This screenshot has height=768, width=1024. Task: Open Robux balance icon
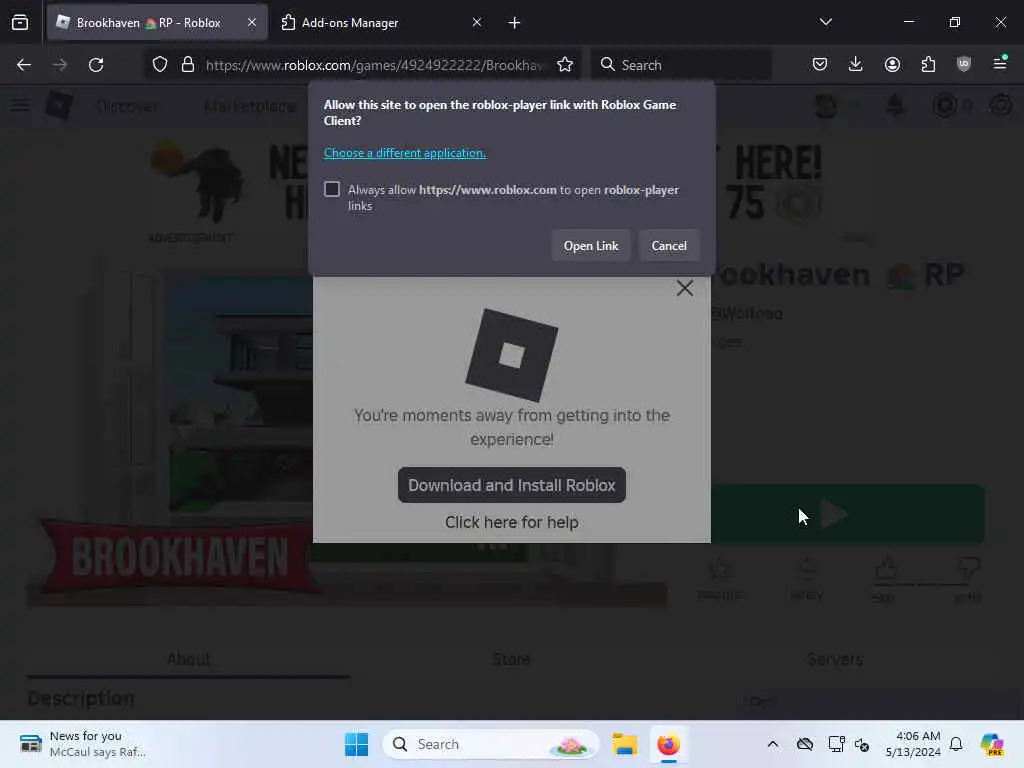tap(944, 104)
